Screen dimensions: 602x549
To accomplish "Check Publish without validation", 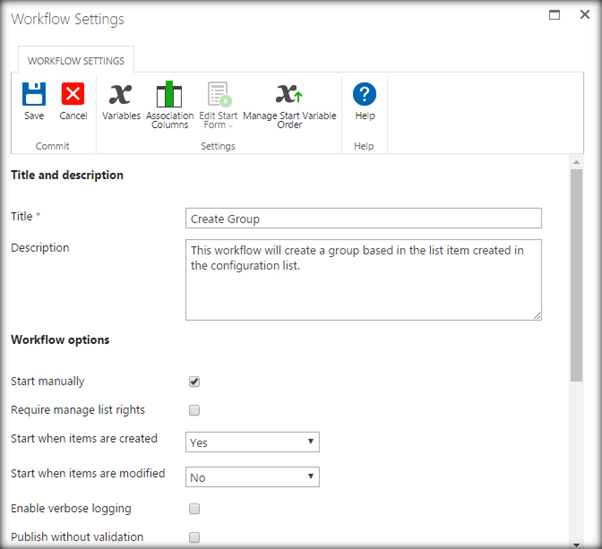I will (195, 537).
